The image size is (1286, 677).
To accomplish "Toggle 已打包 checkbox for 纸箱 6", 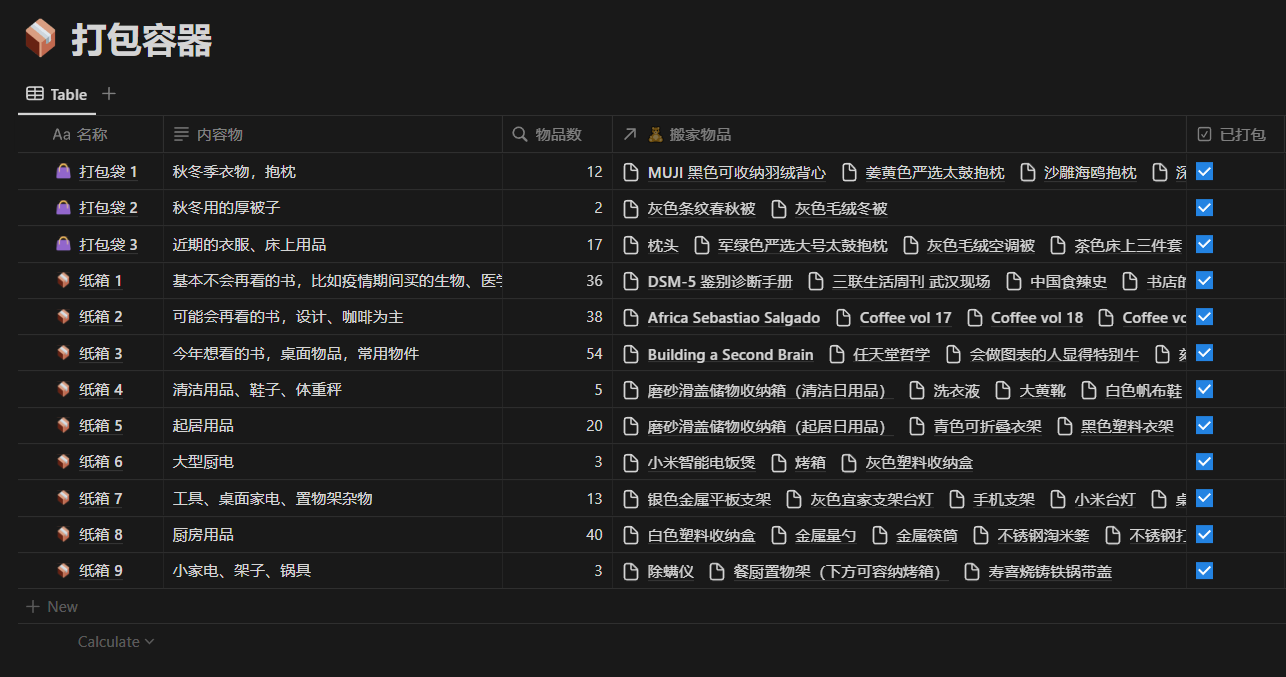I will [x=1204, y=461].
